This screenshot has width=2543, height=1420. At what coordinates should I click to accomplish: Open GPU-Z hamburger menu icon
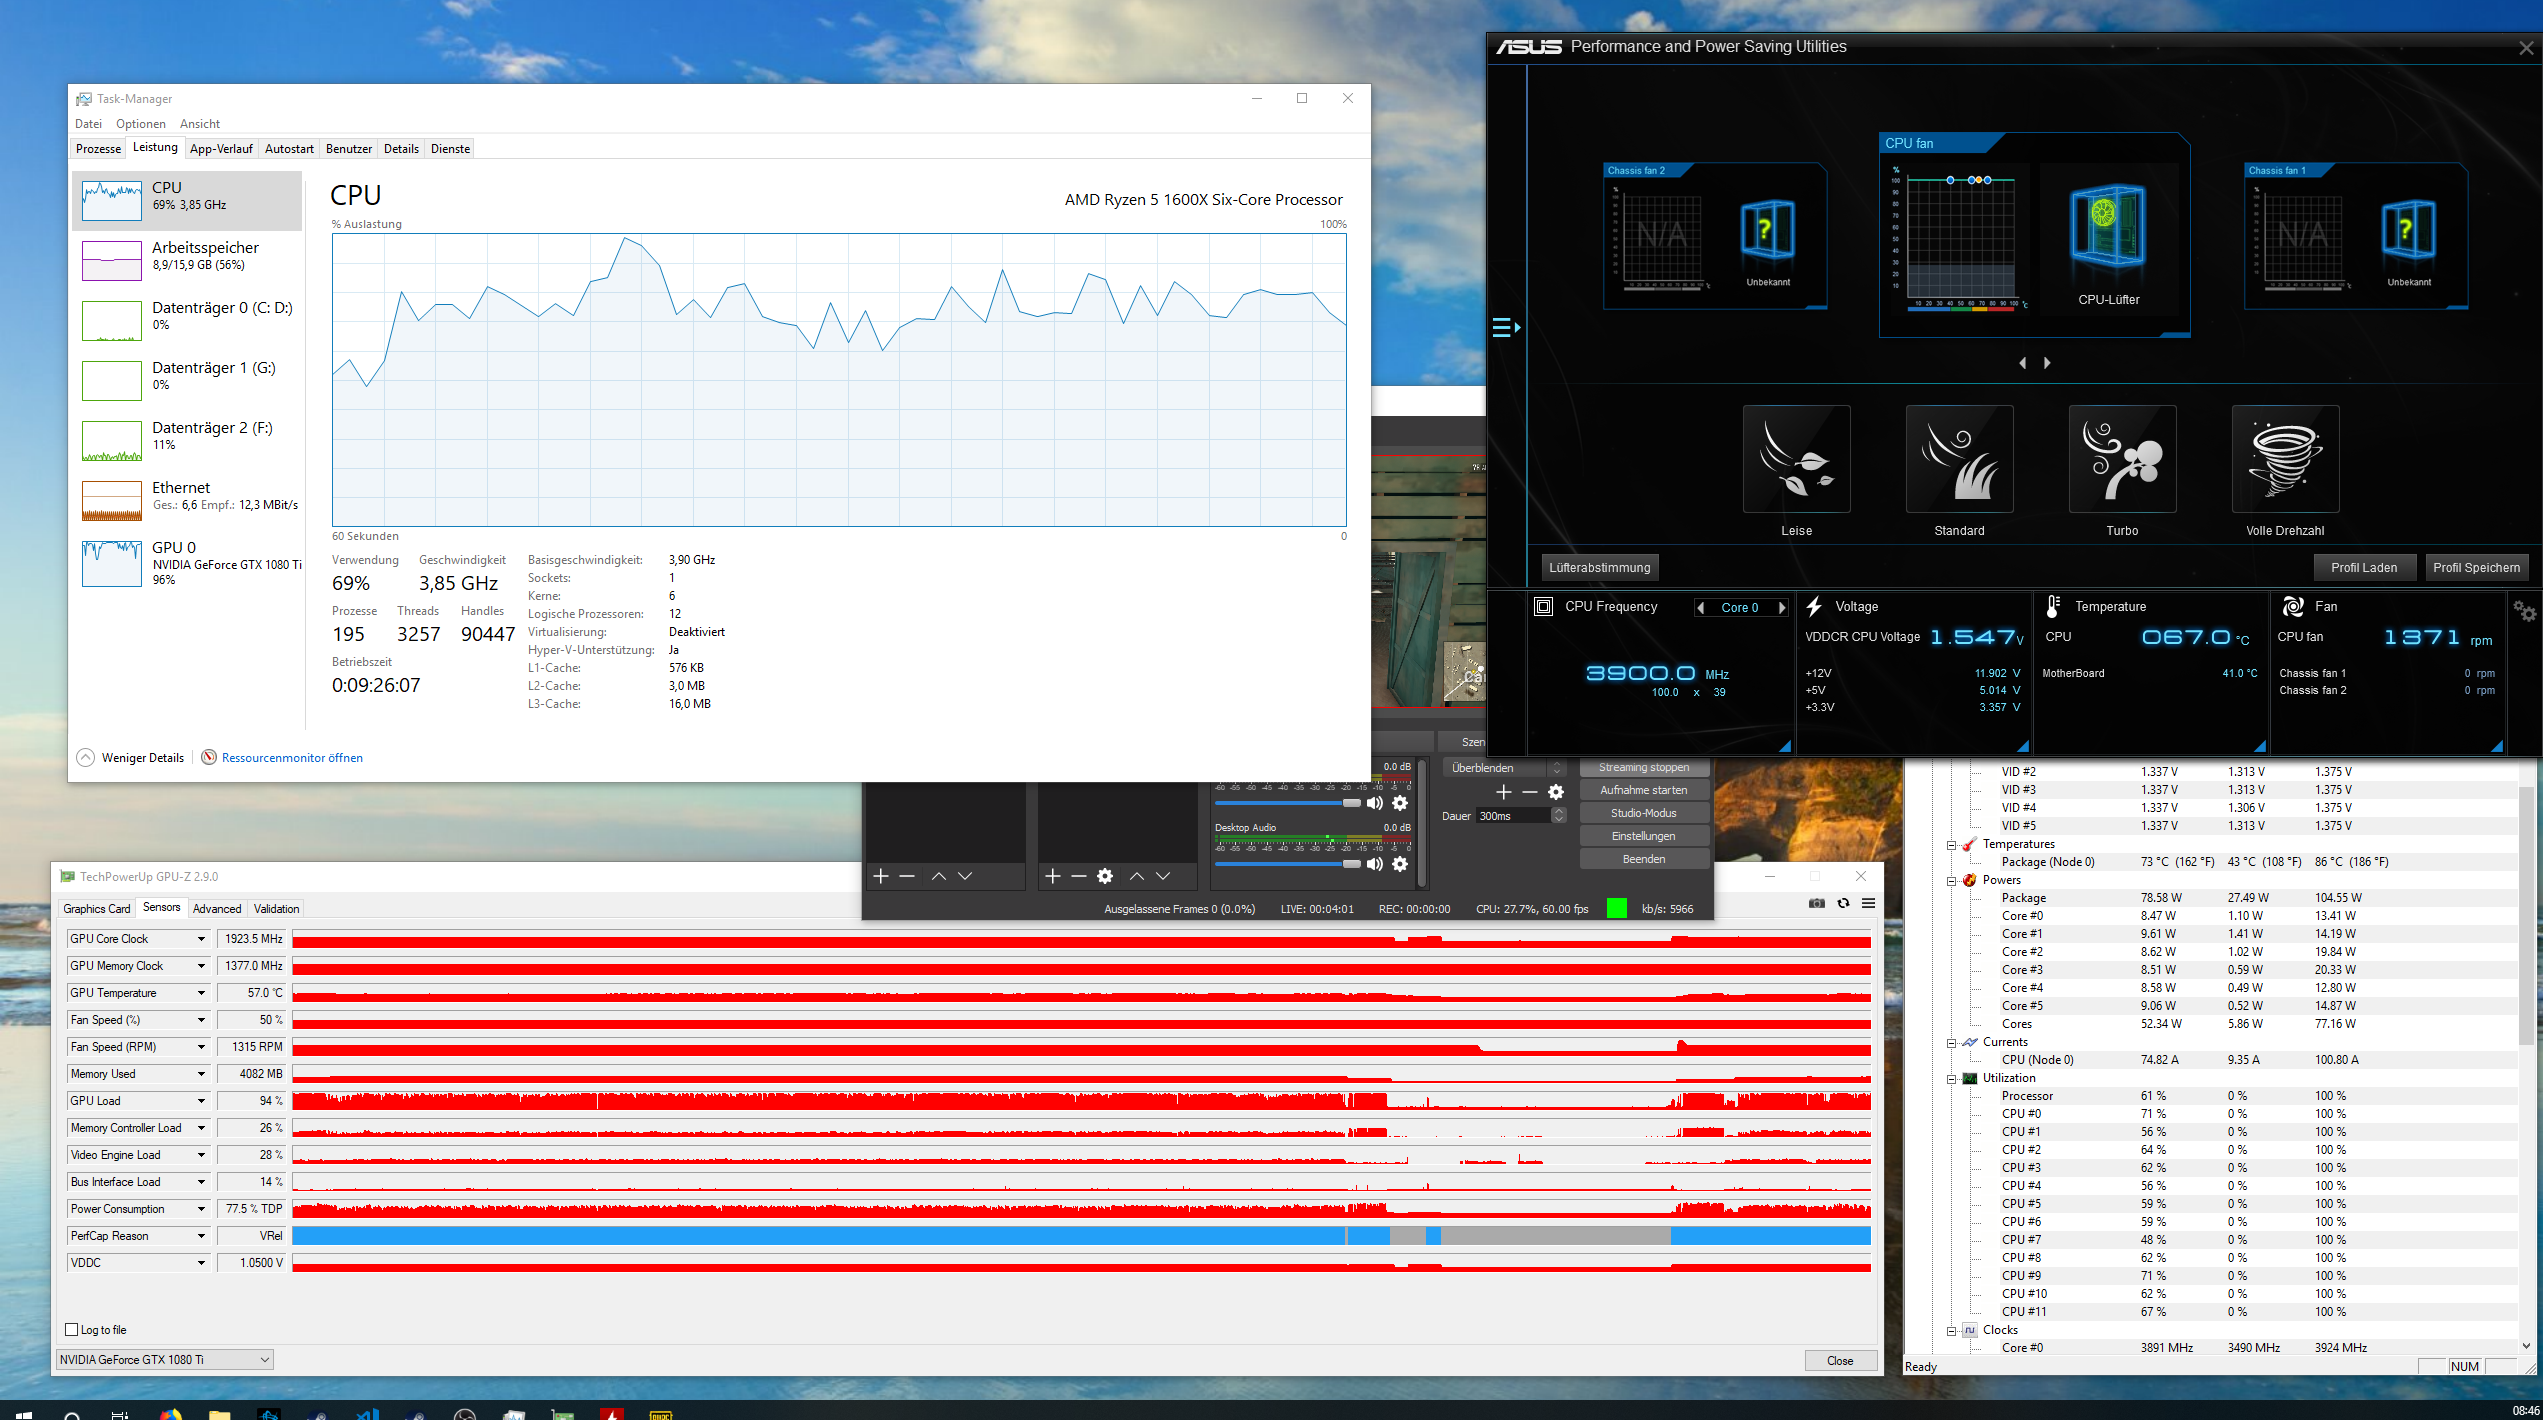coord(1868,903)
